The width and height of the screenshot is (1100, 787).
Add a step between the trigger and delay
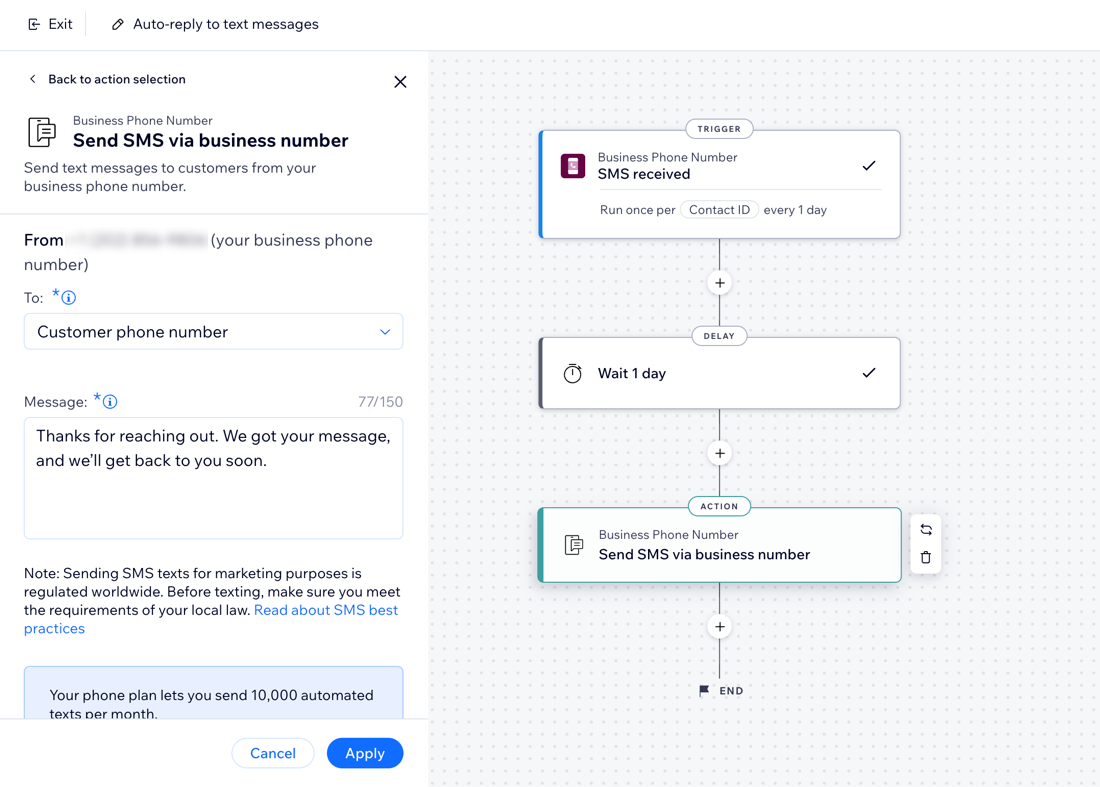[x=720, y=283]
